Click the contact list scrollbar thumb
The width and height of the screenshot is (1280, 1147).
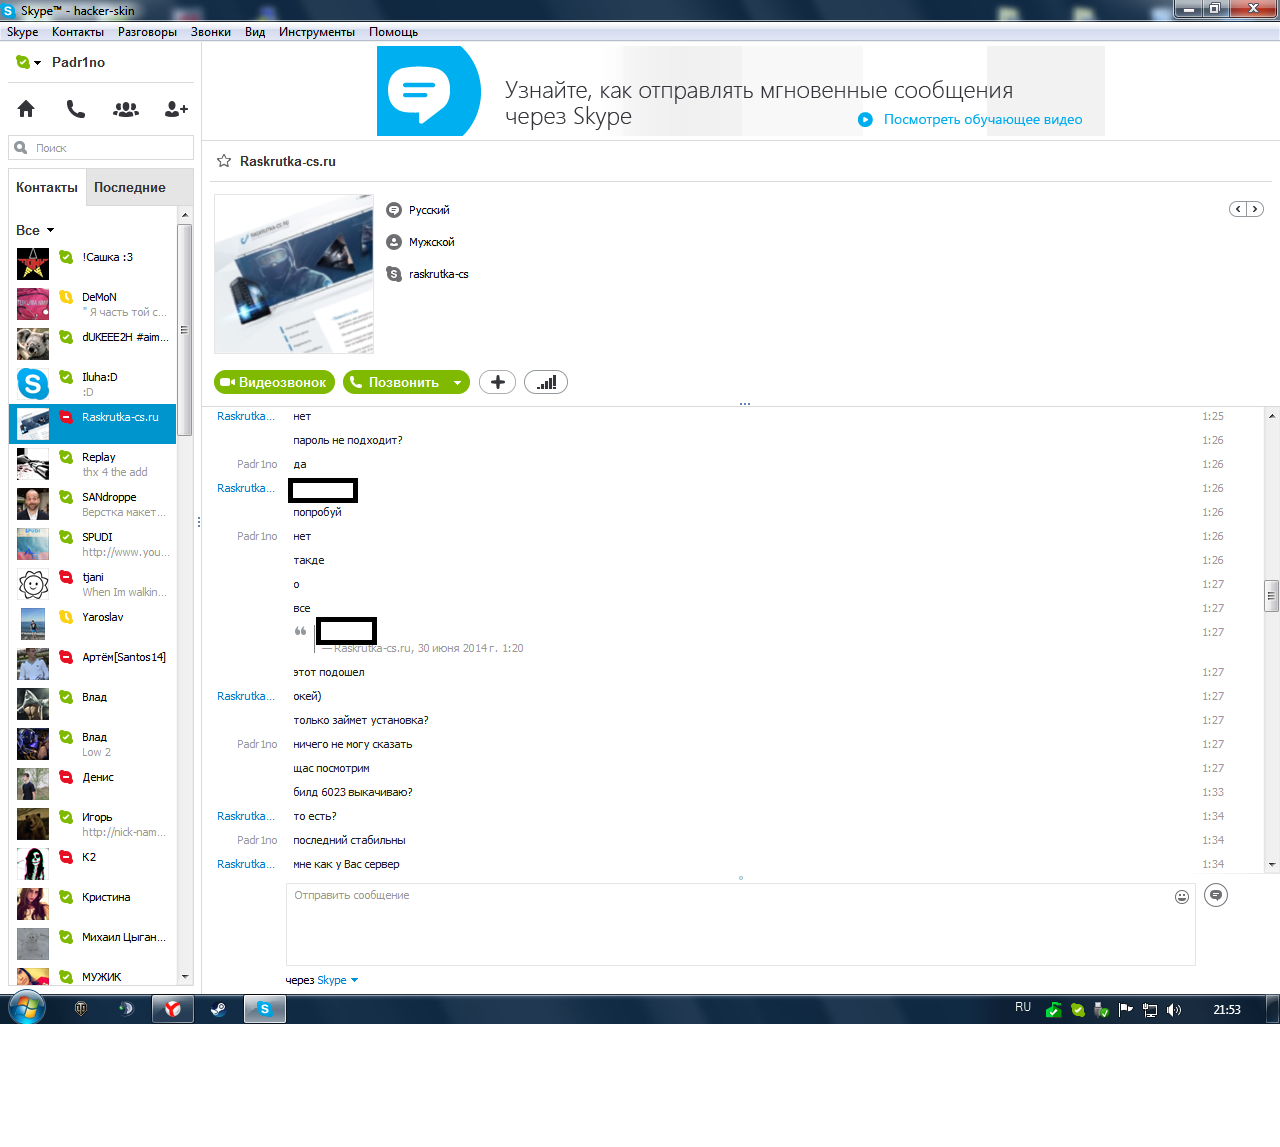coord(184,330)
